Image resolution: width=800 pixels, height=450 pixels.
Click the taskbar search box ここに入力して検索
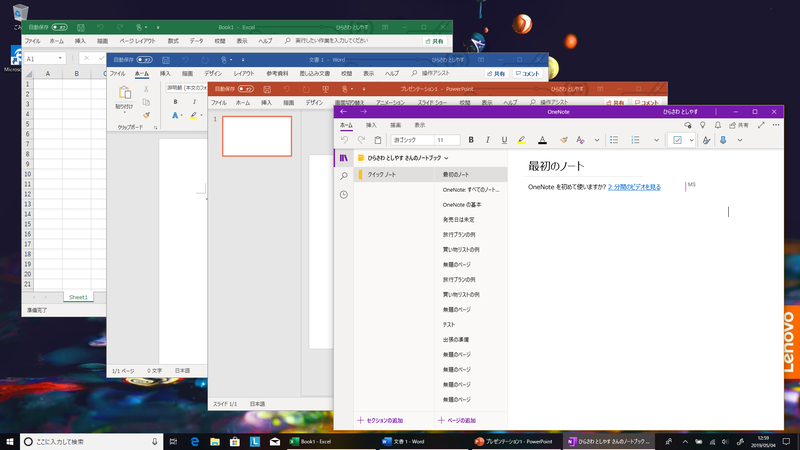pos(92,442)
